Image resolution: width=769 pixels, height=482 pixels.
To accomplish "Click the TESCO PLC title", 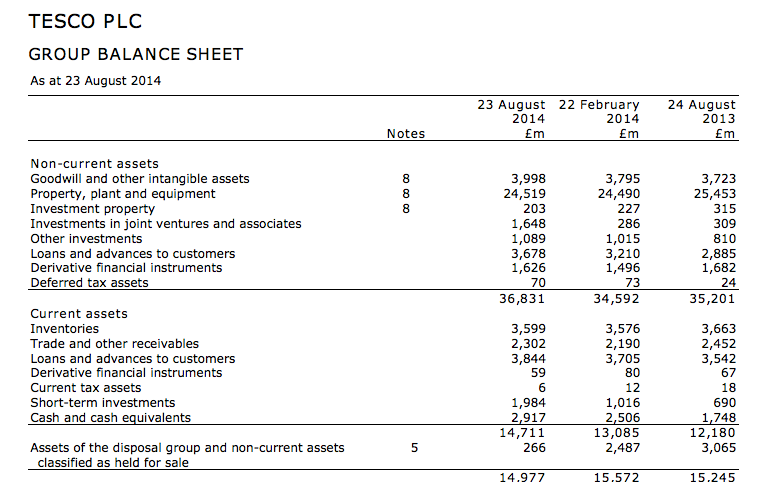I will 85,22.
